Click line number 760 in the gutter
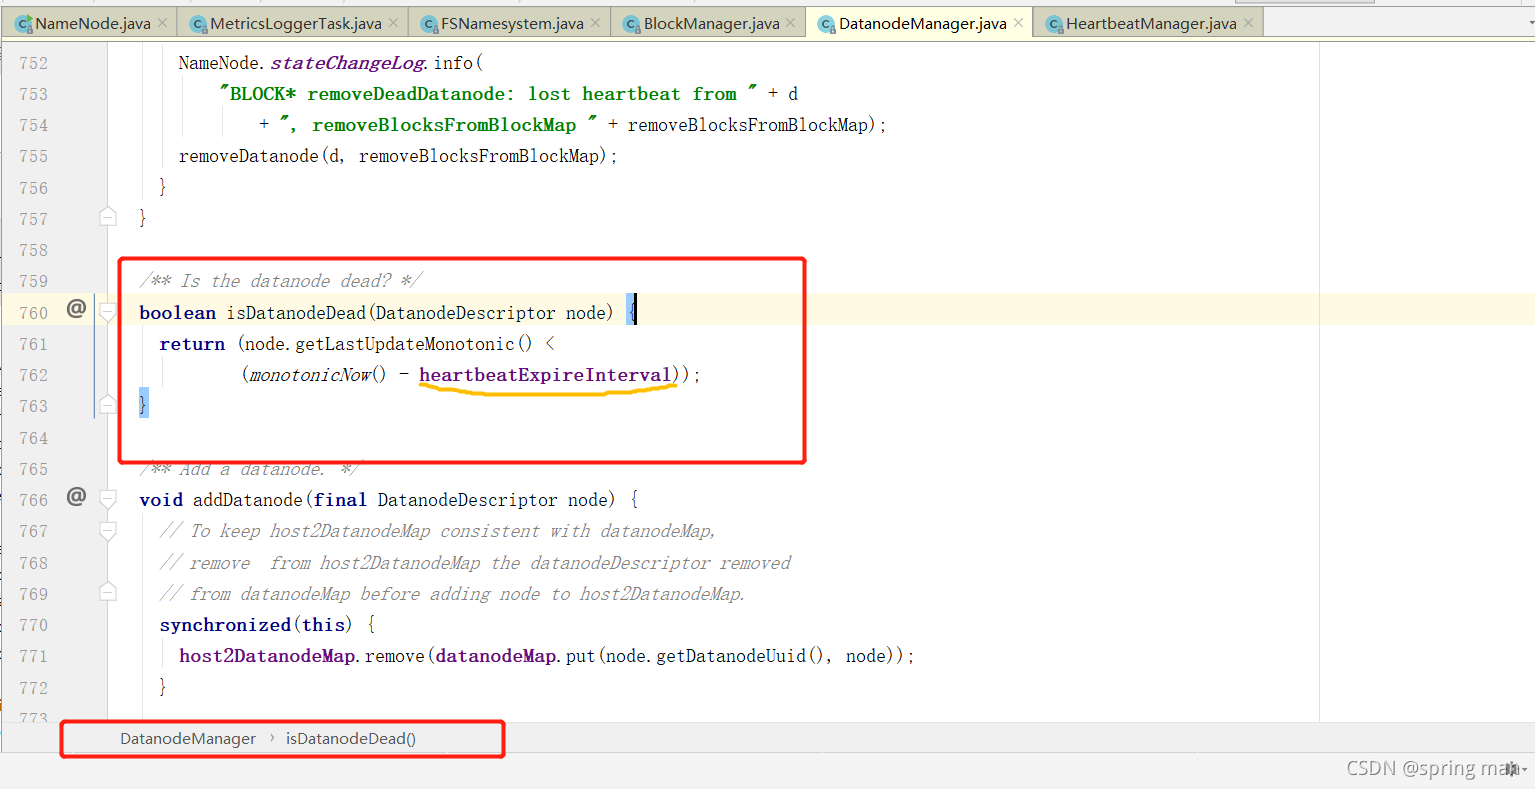Screen dimensions: 1535x789 coord(33,313)
